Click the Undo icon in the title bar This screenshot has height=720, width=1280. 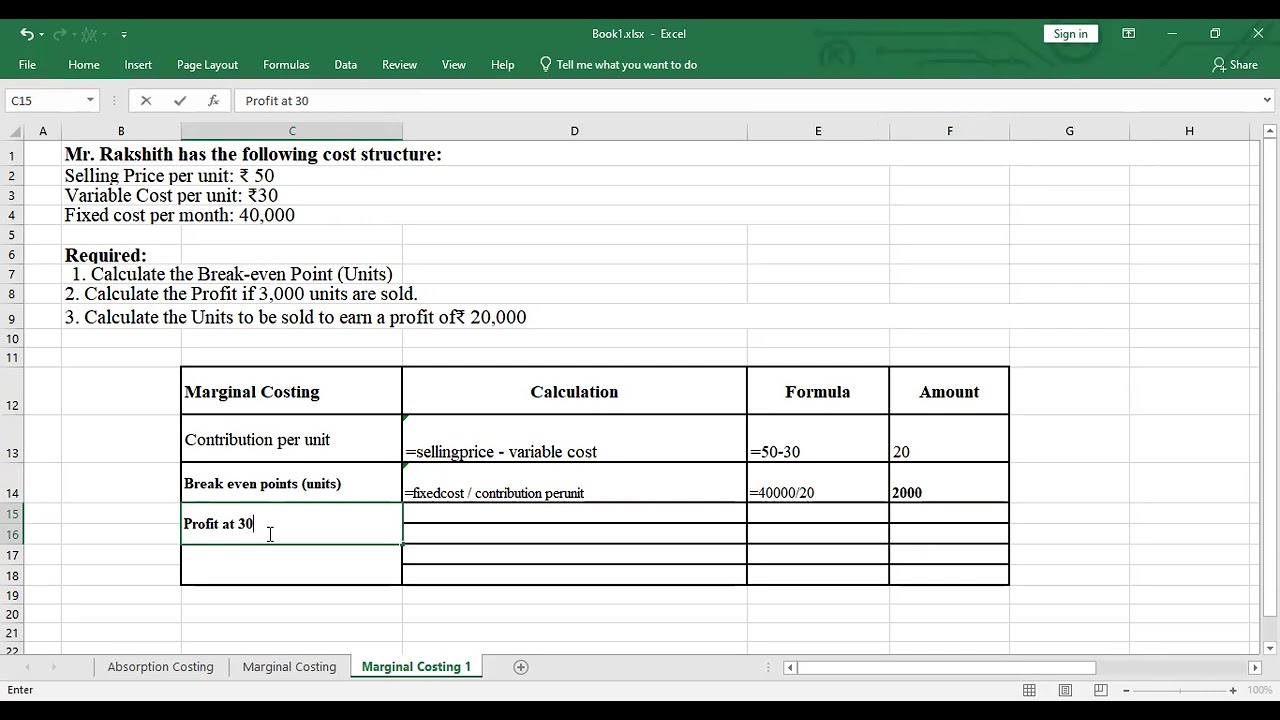pos(26,34)
